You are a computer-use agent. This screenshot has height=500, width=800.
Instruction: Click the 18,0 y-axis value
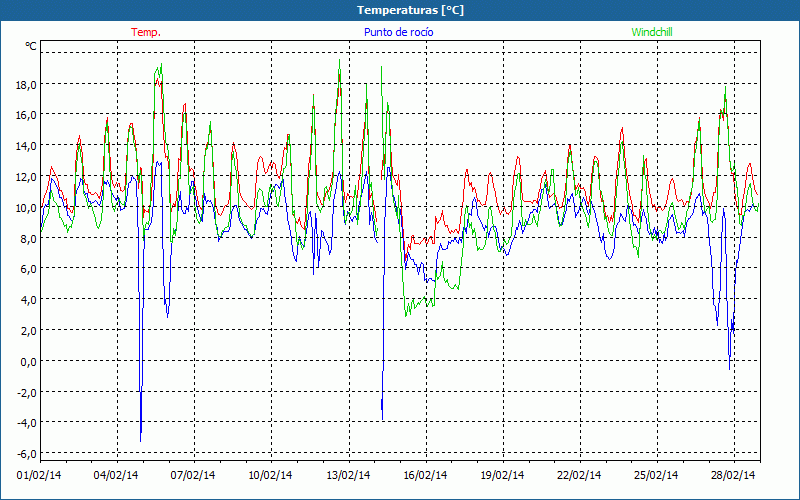tap(26, 85)
